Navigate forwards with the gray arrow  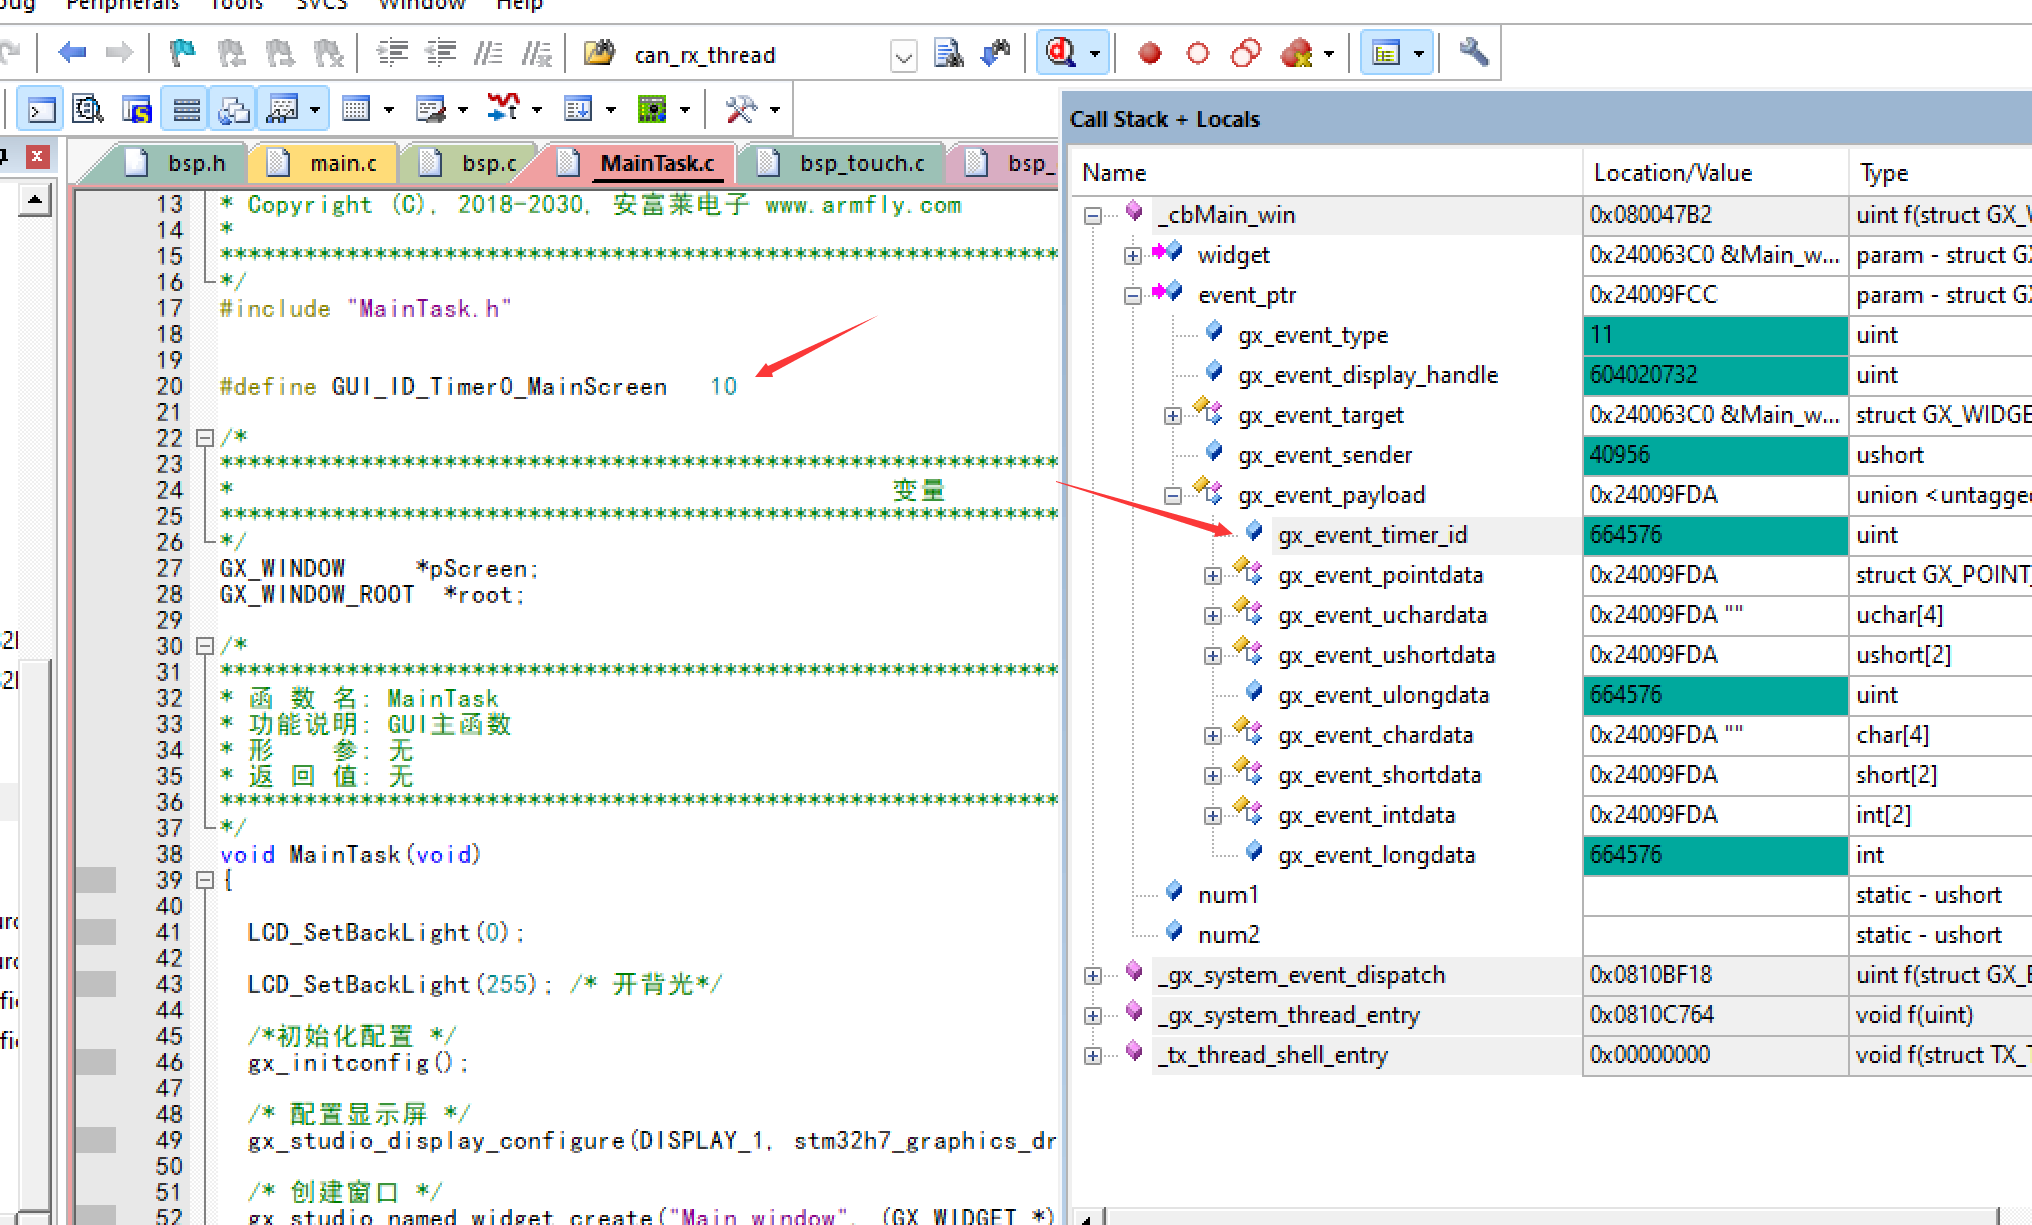point(119,52)
